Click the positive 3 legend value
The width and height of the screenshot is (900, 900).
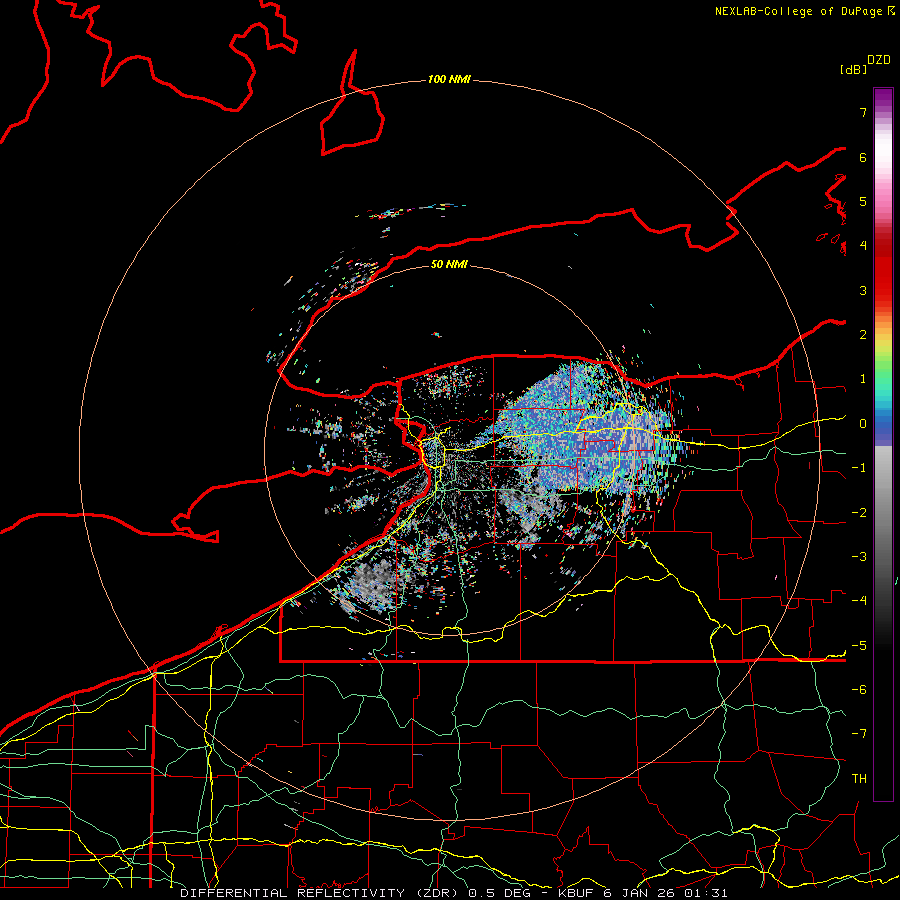pos(863,290)
